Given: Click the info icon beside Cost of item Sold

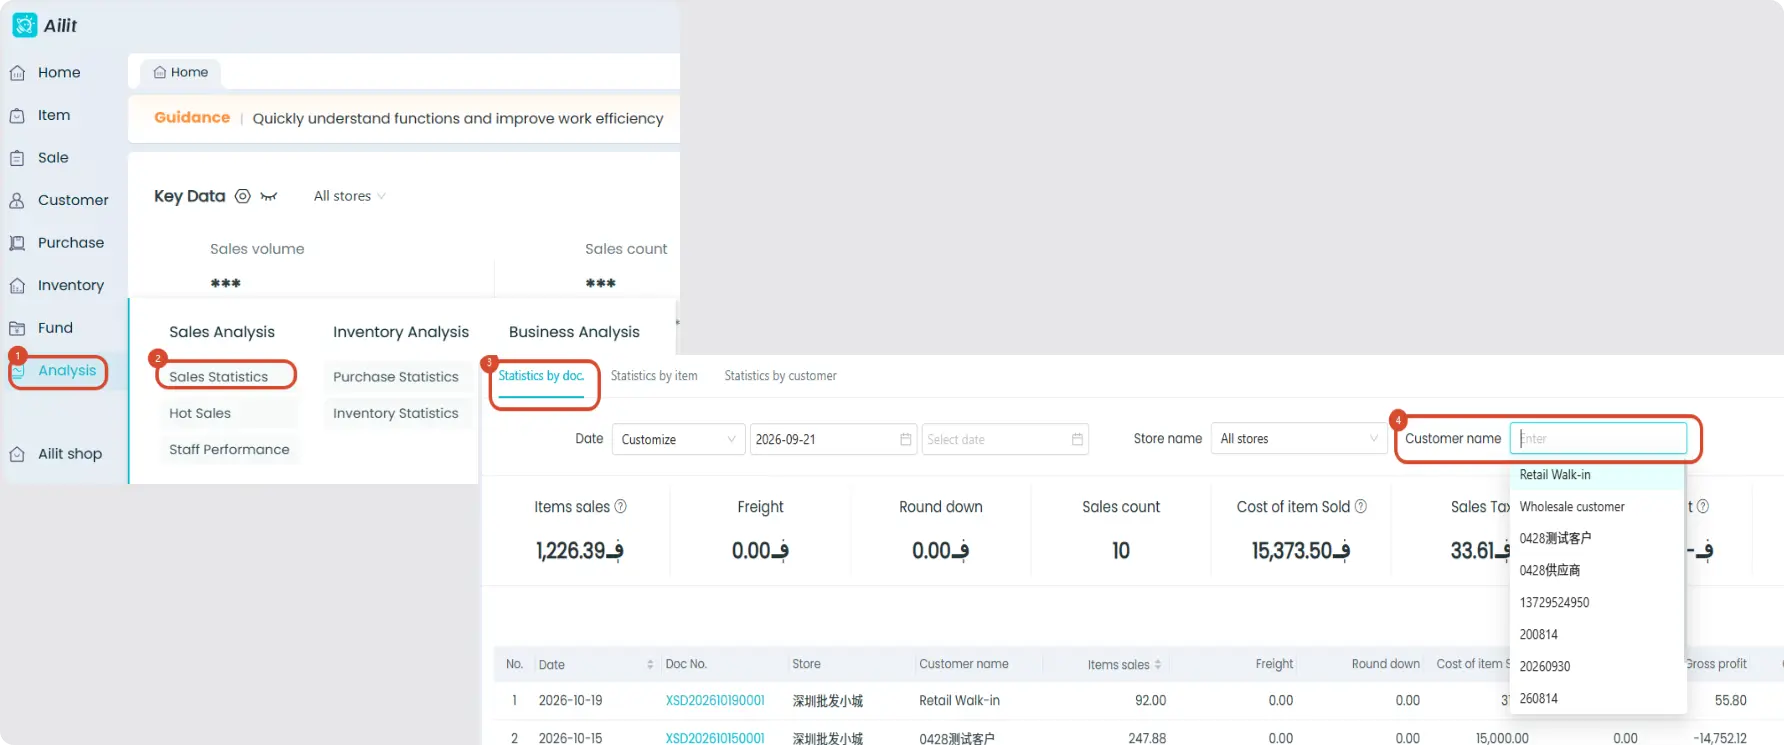Looking at the screenshot, I should point(1361,507).
